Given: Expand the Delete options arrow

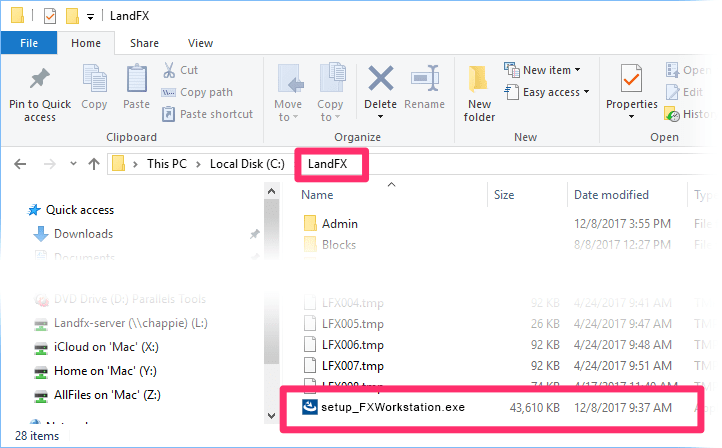Looking at the screenshot, I should pyautogui.click(x=380, y=117).
